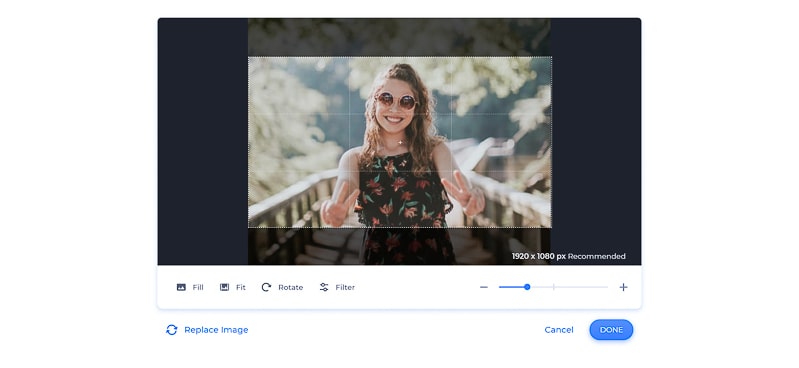Image resolution: width=799 pixels, height=368 pixels.
Task: Select the Rotate text label
Action: tap(290, 287)
